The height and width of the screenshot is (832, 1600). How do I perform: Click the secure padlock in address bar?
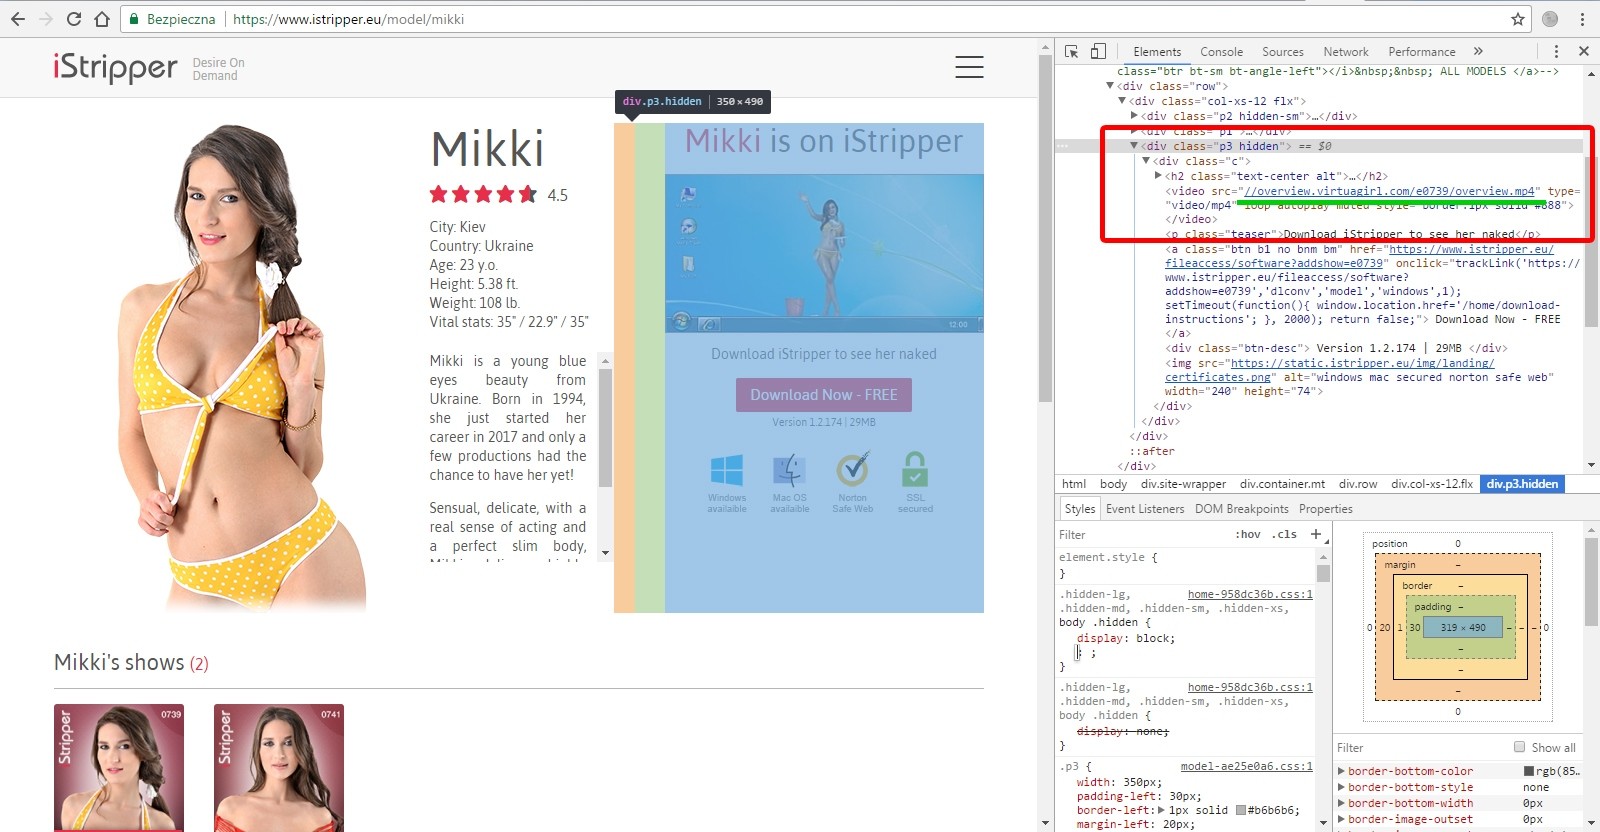click(135, 19)
